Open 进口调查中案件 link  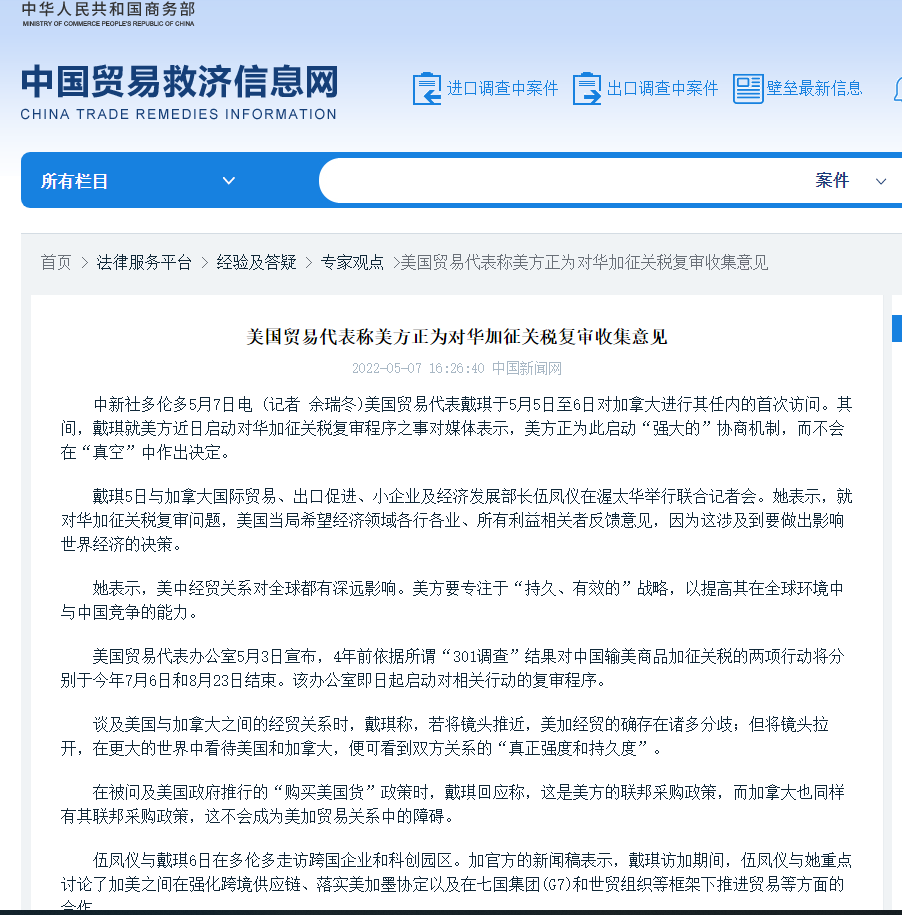coord(502,88)
